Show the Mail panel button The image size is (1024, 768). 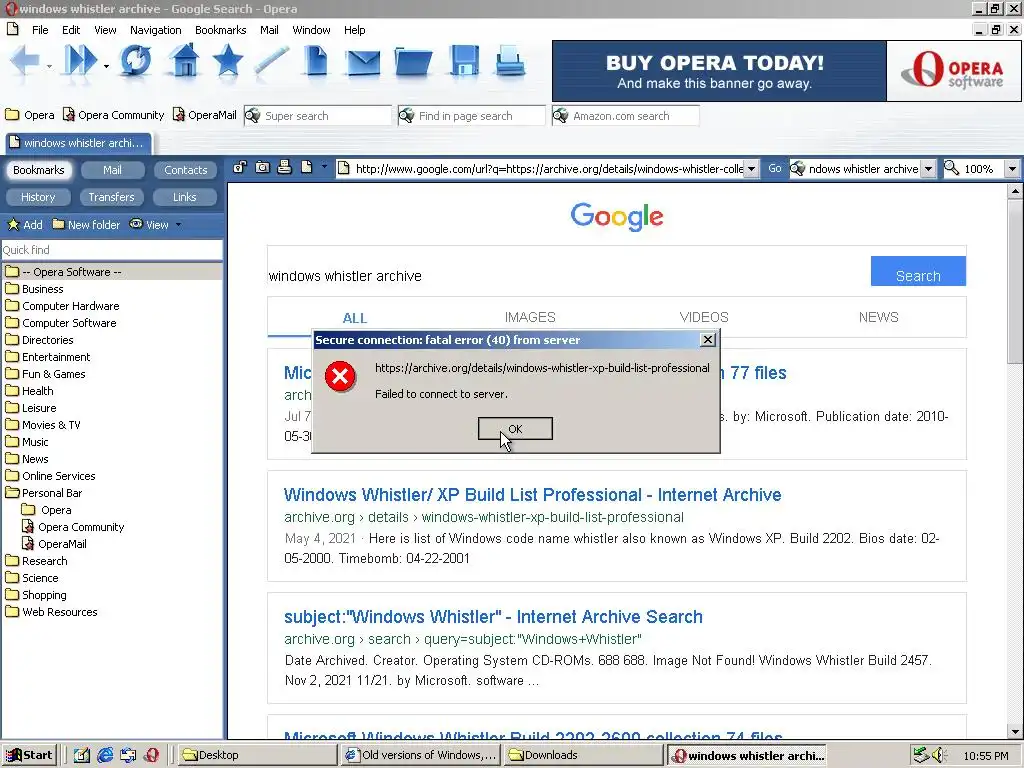tap(112, 170)
